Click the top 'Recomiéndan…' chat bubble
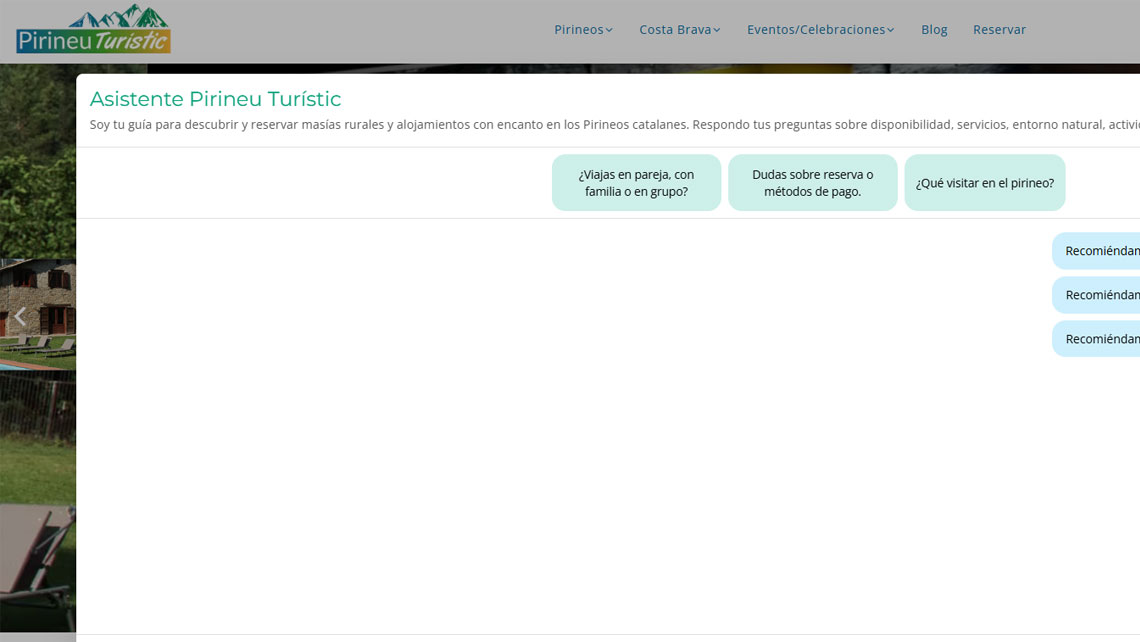This screenshot has width=1140, height=642. click(1098, 251)
